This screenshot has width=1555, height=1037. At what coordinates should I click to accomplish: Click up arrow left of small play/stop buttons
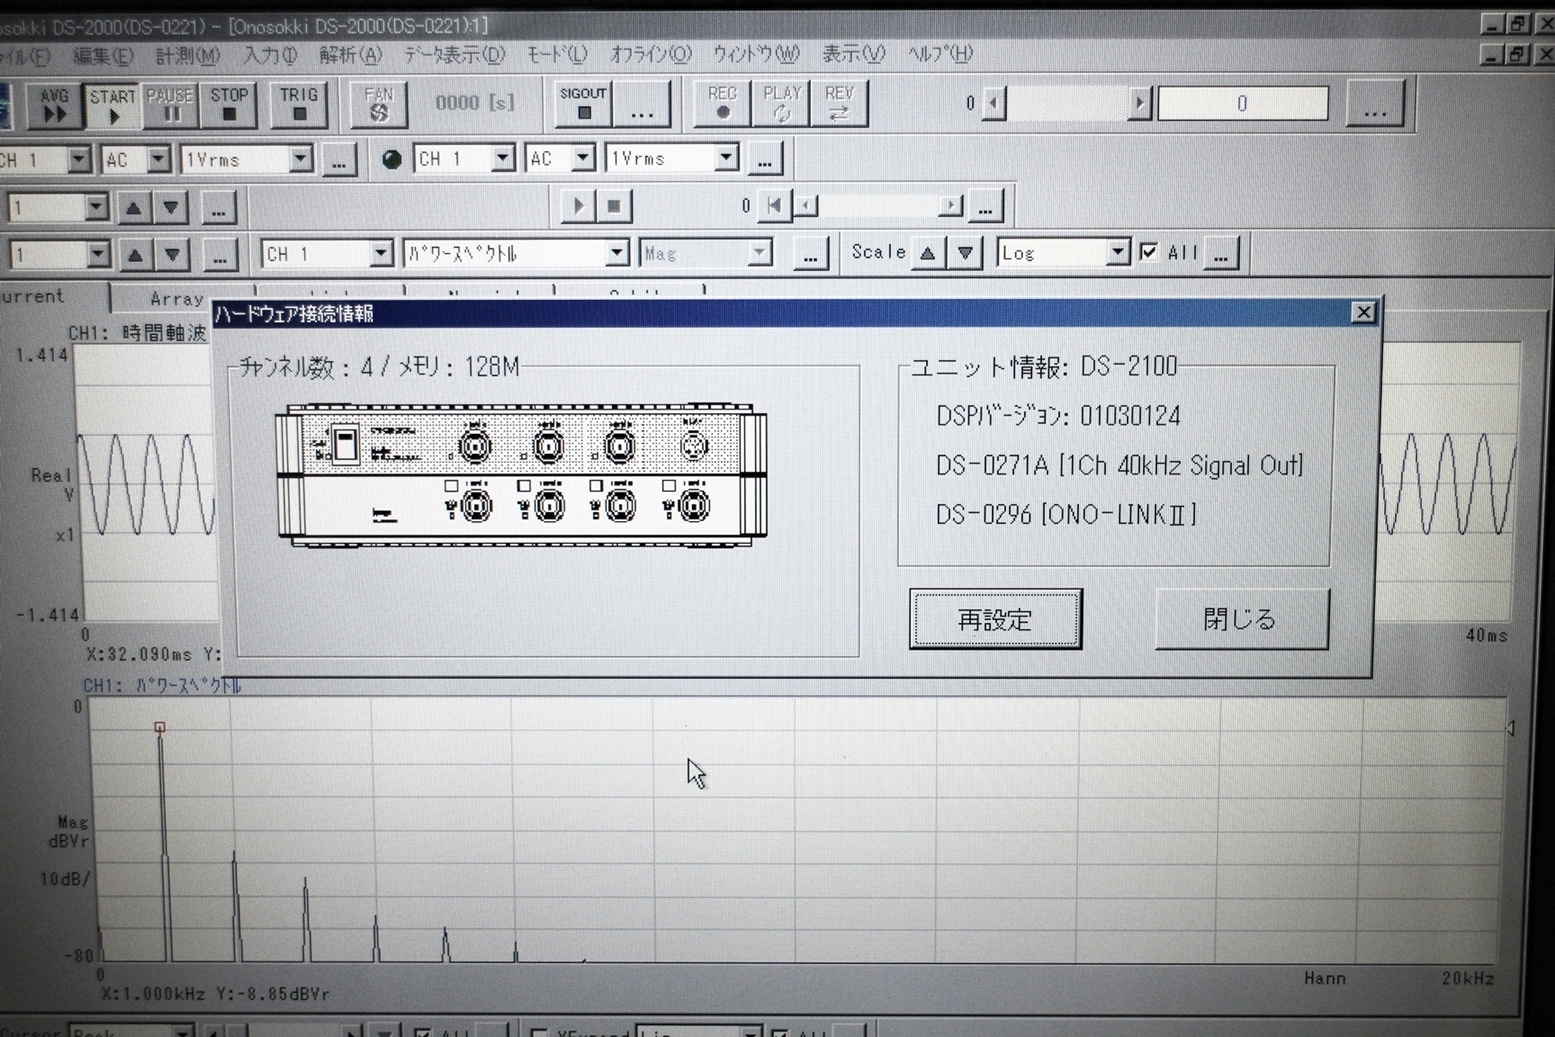[133, 208]
